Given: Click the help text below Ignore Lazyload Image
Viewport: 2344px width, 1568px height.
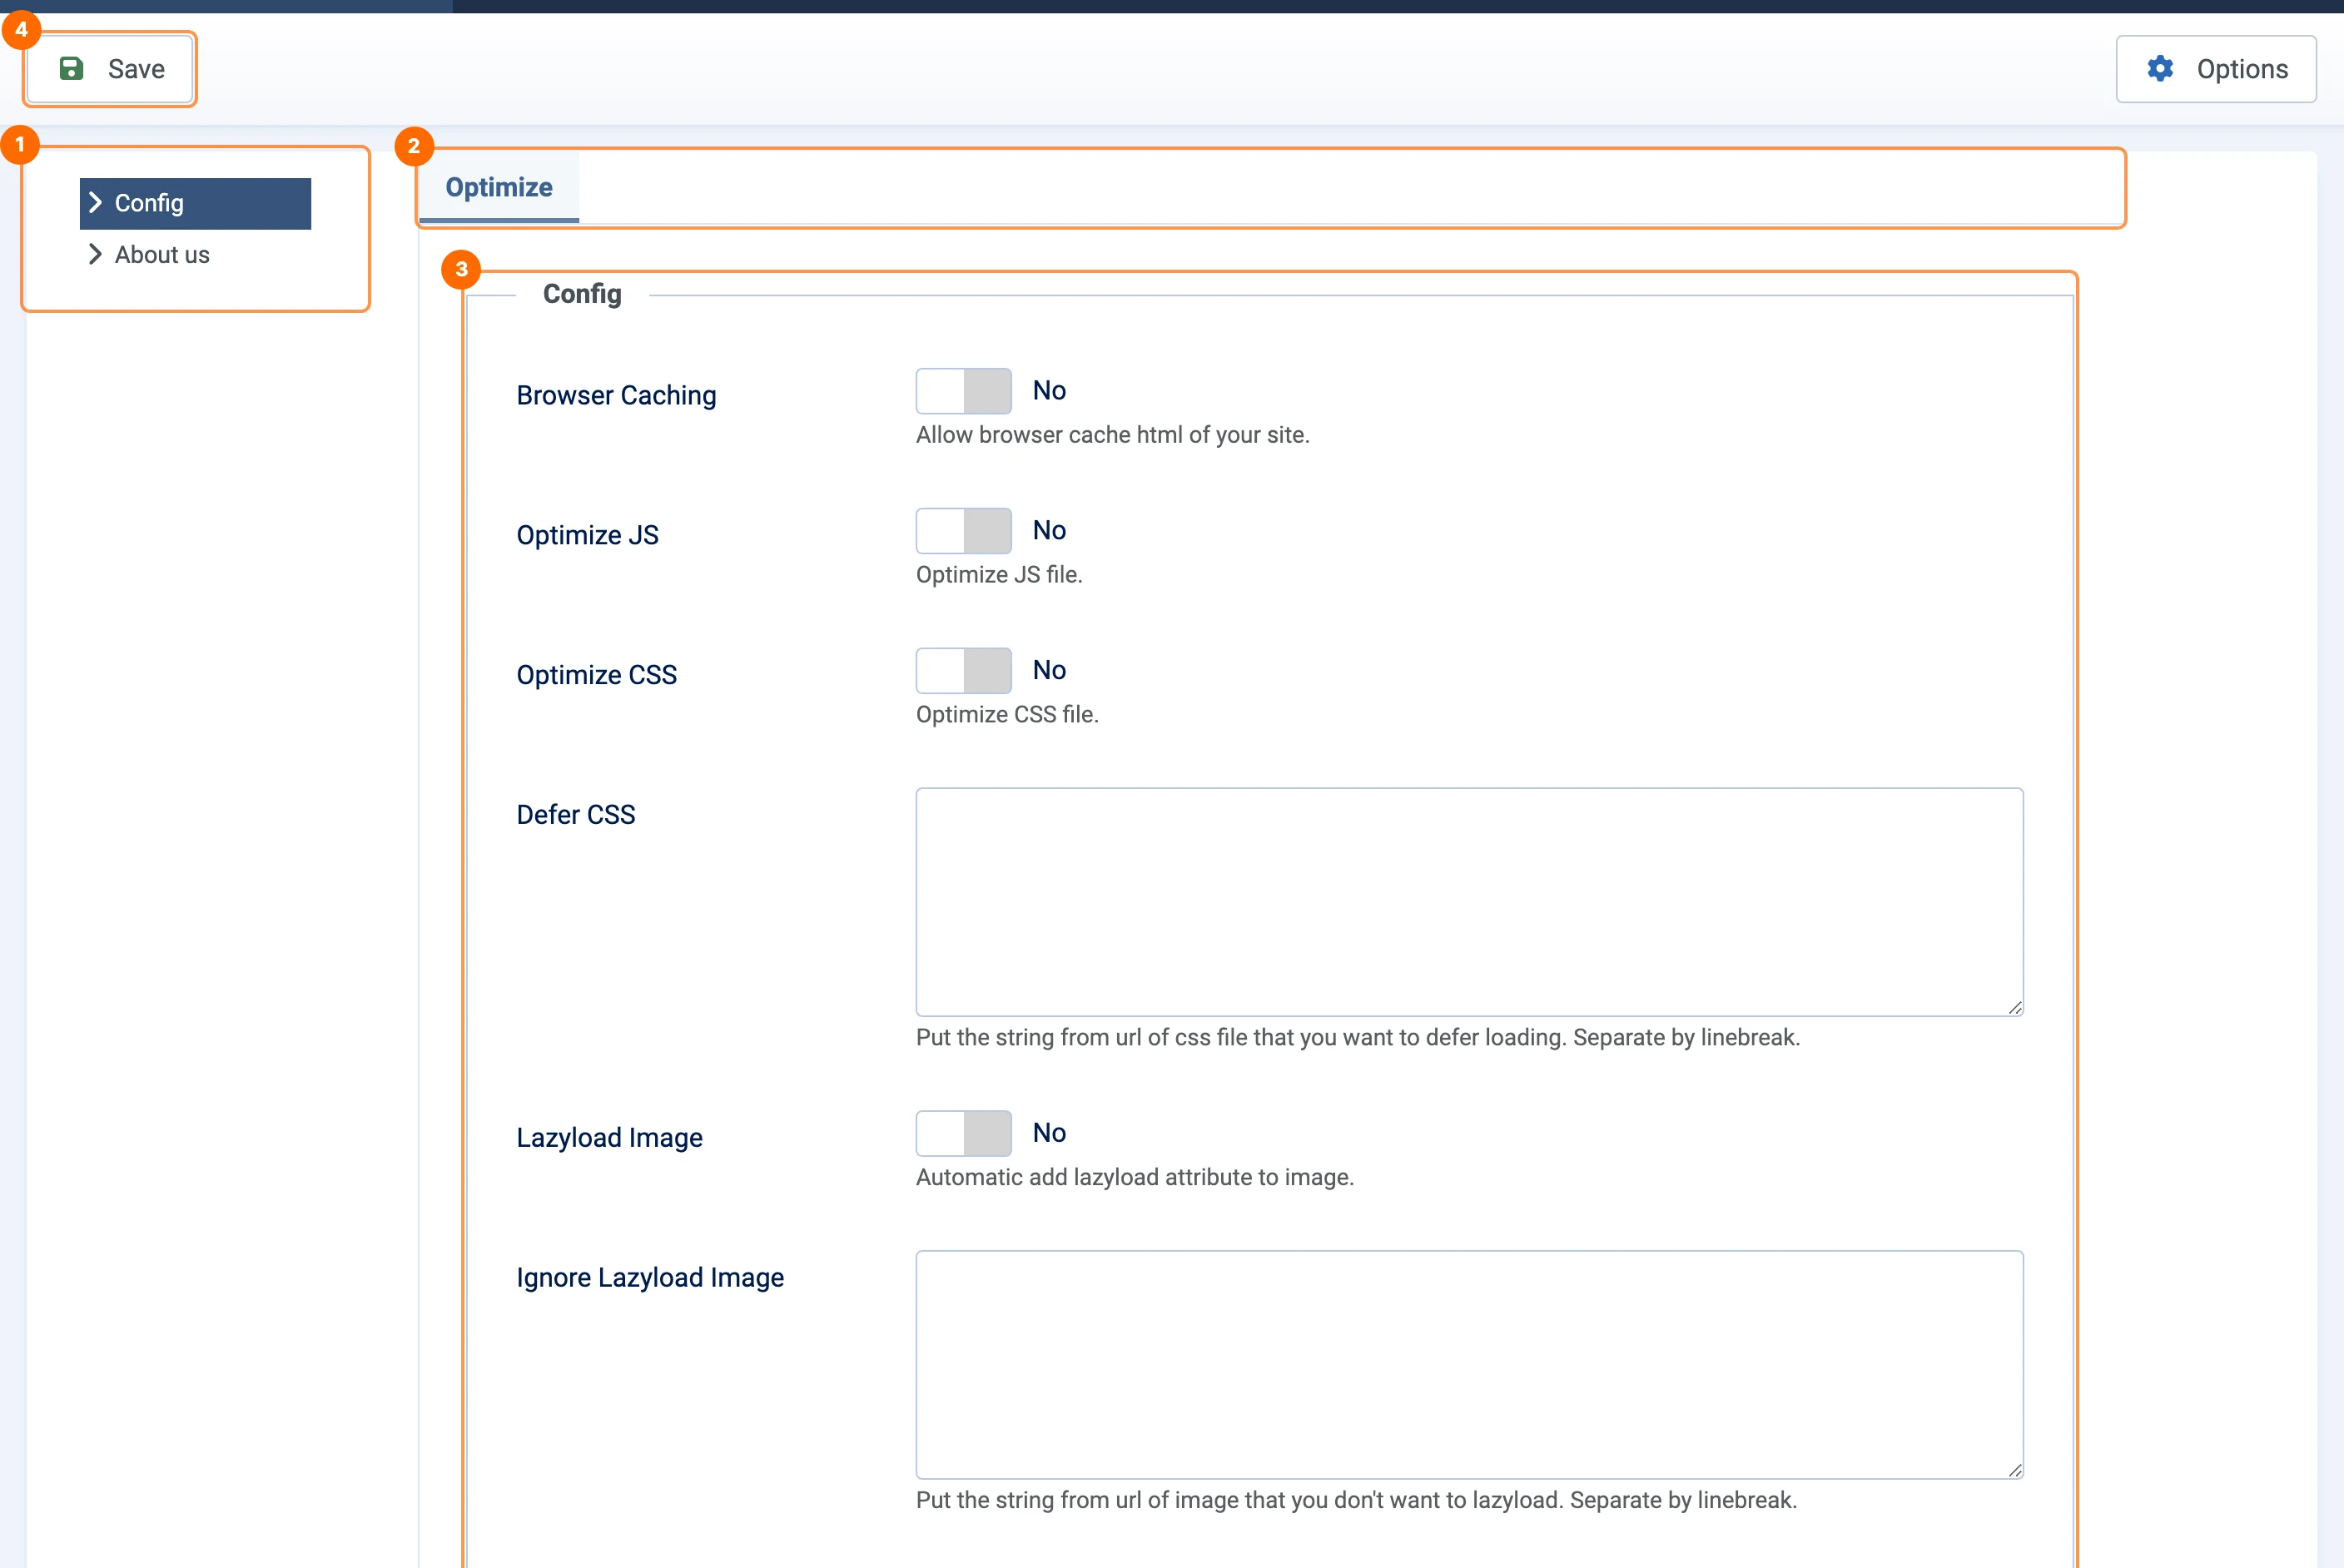Looking at the screenshot, I should 1356,1501.
